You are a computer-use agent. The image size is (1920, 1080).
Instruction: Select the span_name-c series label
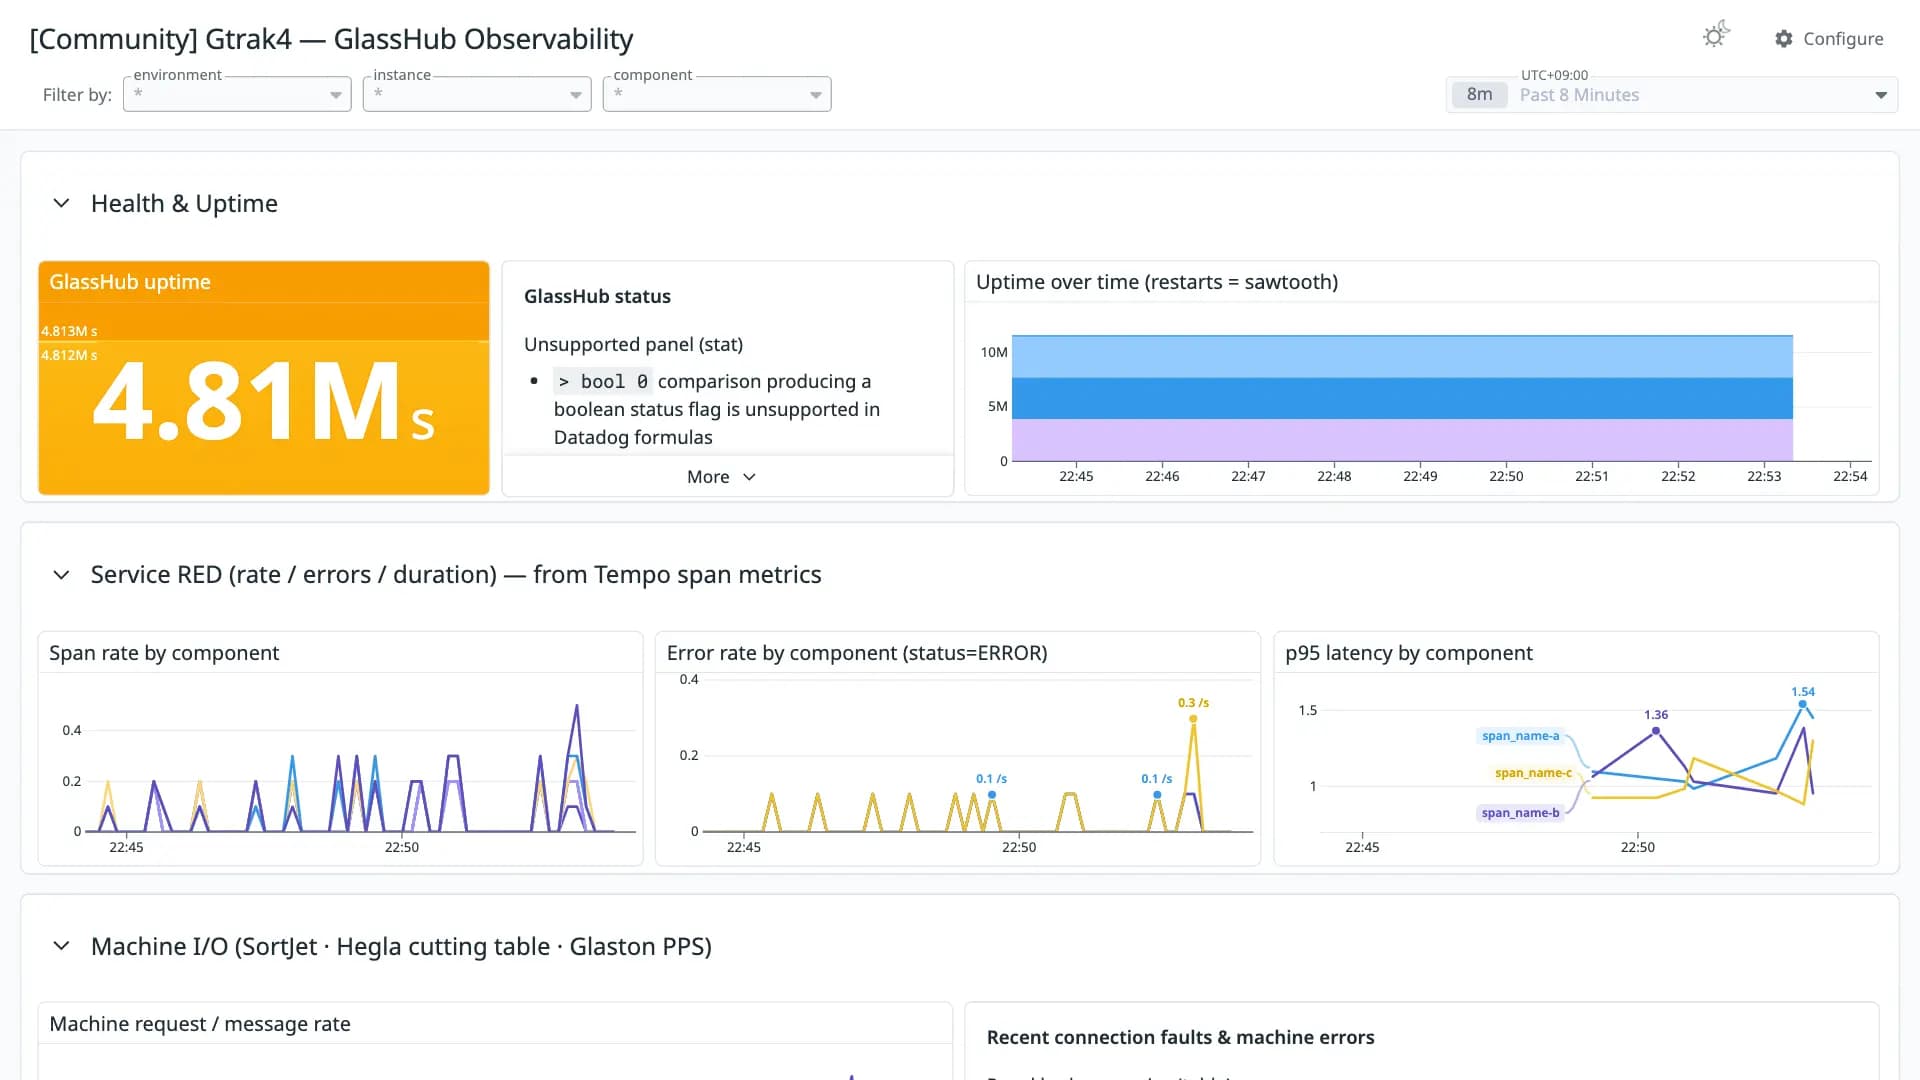point(1533,773)
